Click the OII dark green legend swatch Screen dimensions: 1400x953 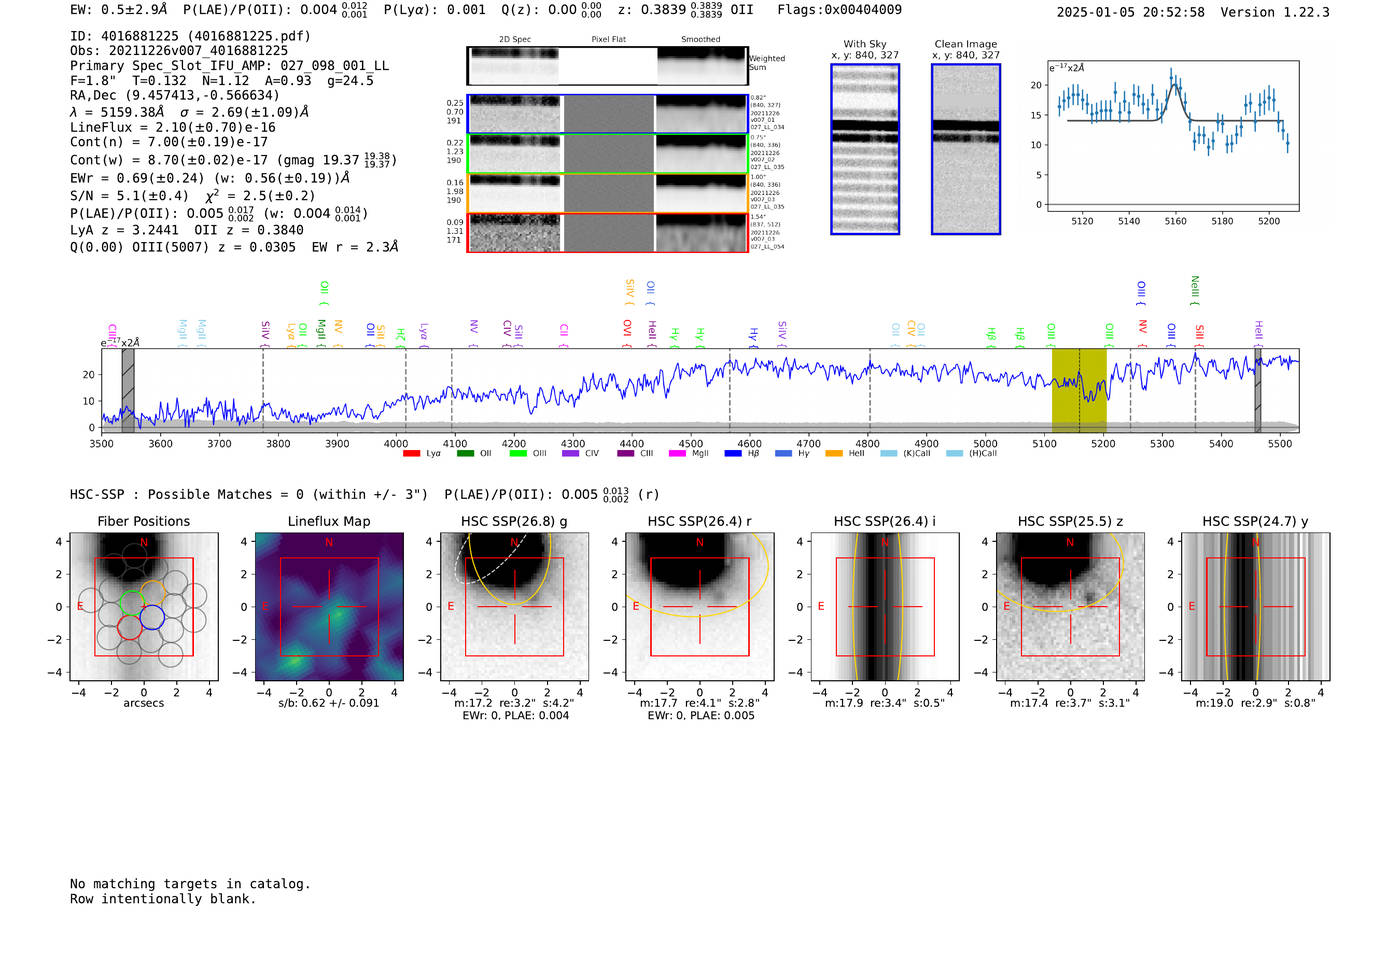pyautogui.click(x=464, y=454)
